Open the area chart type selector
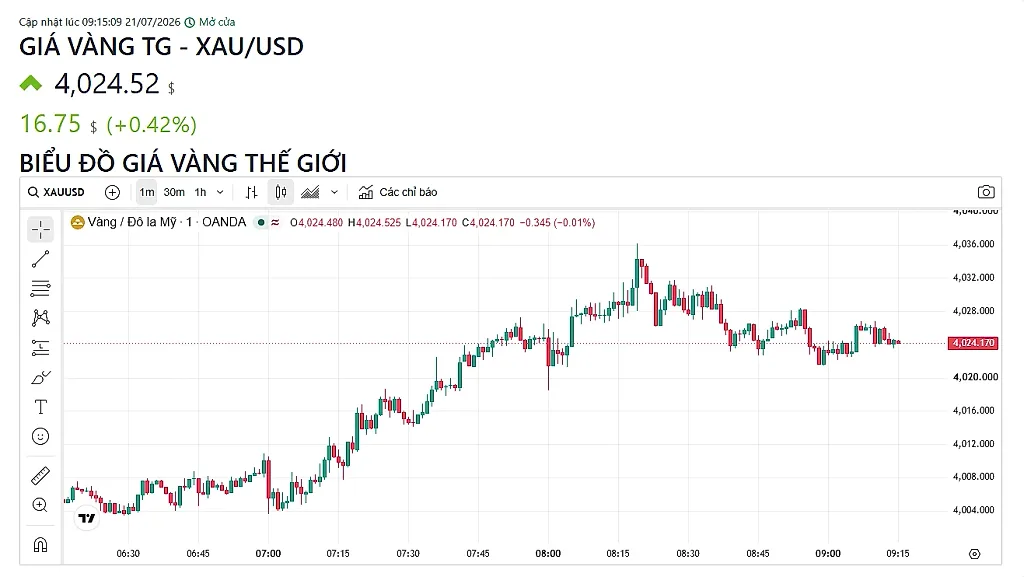 point(310,192)
